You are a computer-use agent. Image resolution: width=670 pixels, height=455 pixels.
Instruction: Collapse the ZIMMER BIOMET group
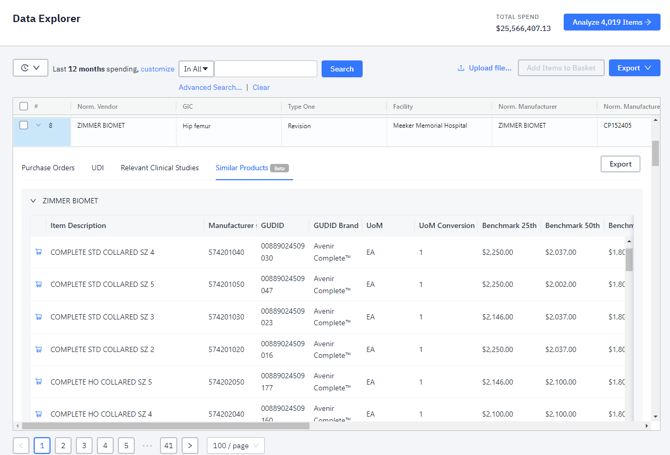33,201
